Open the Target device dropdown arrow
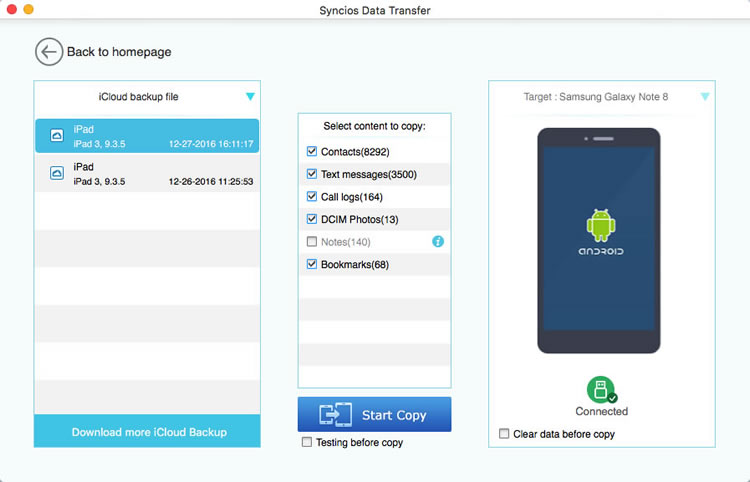 point(705,97)
